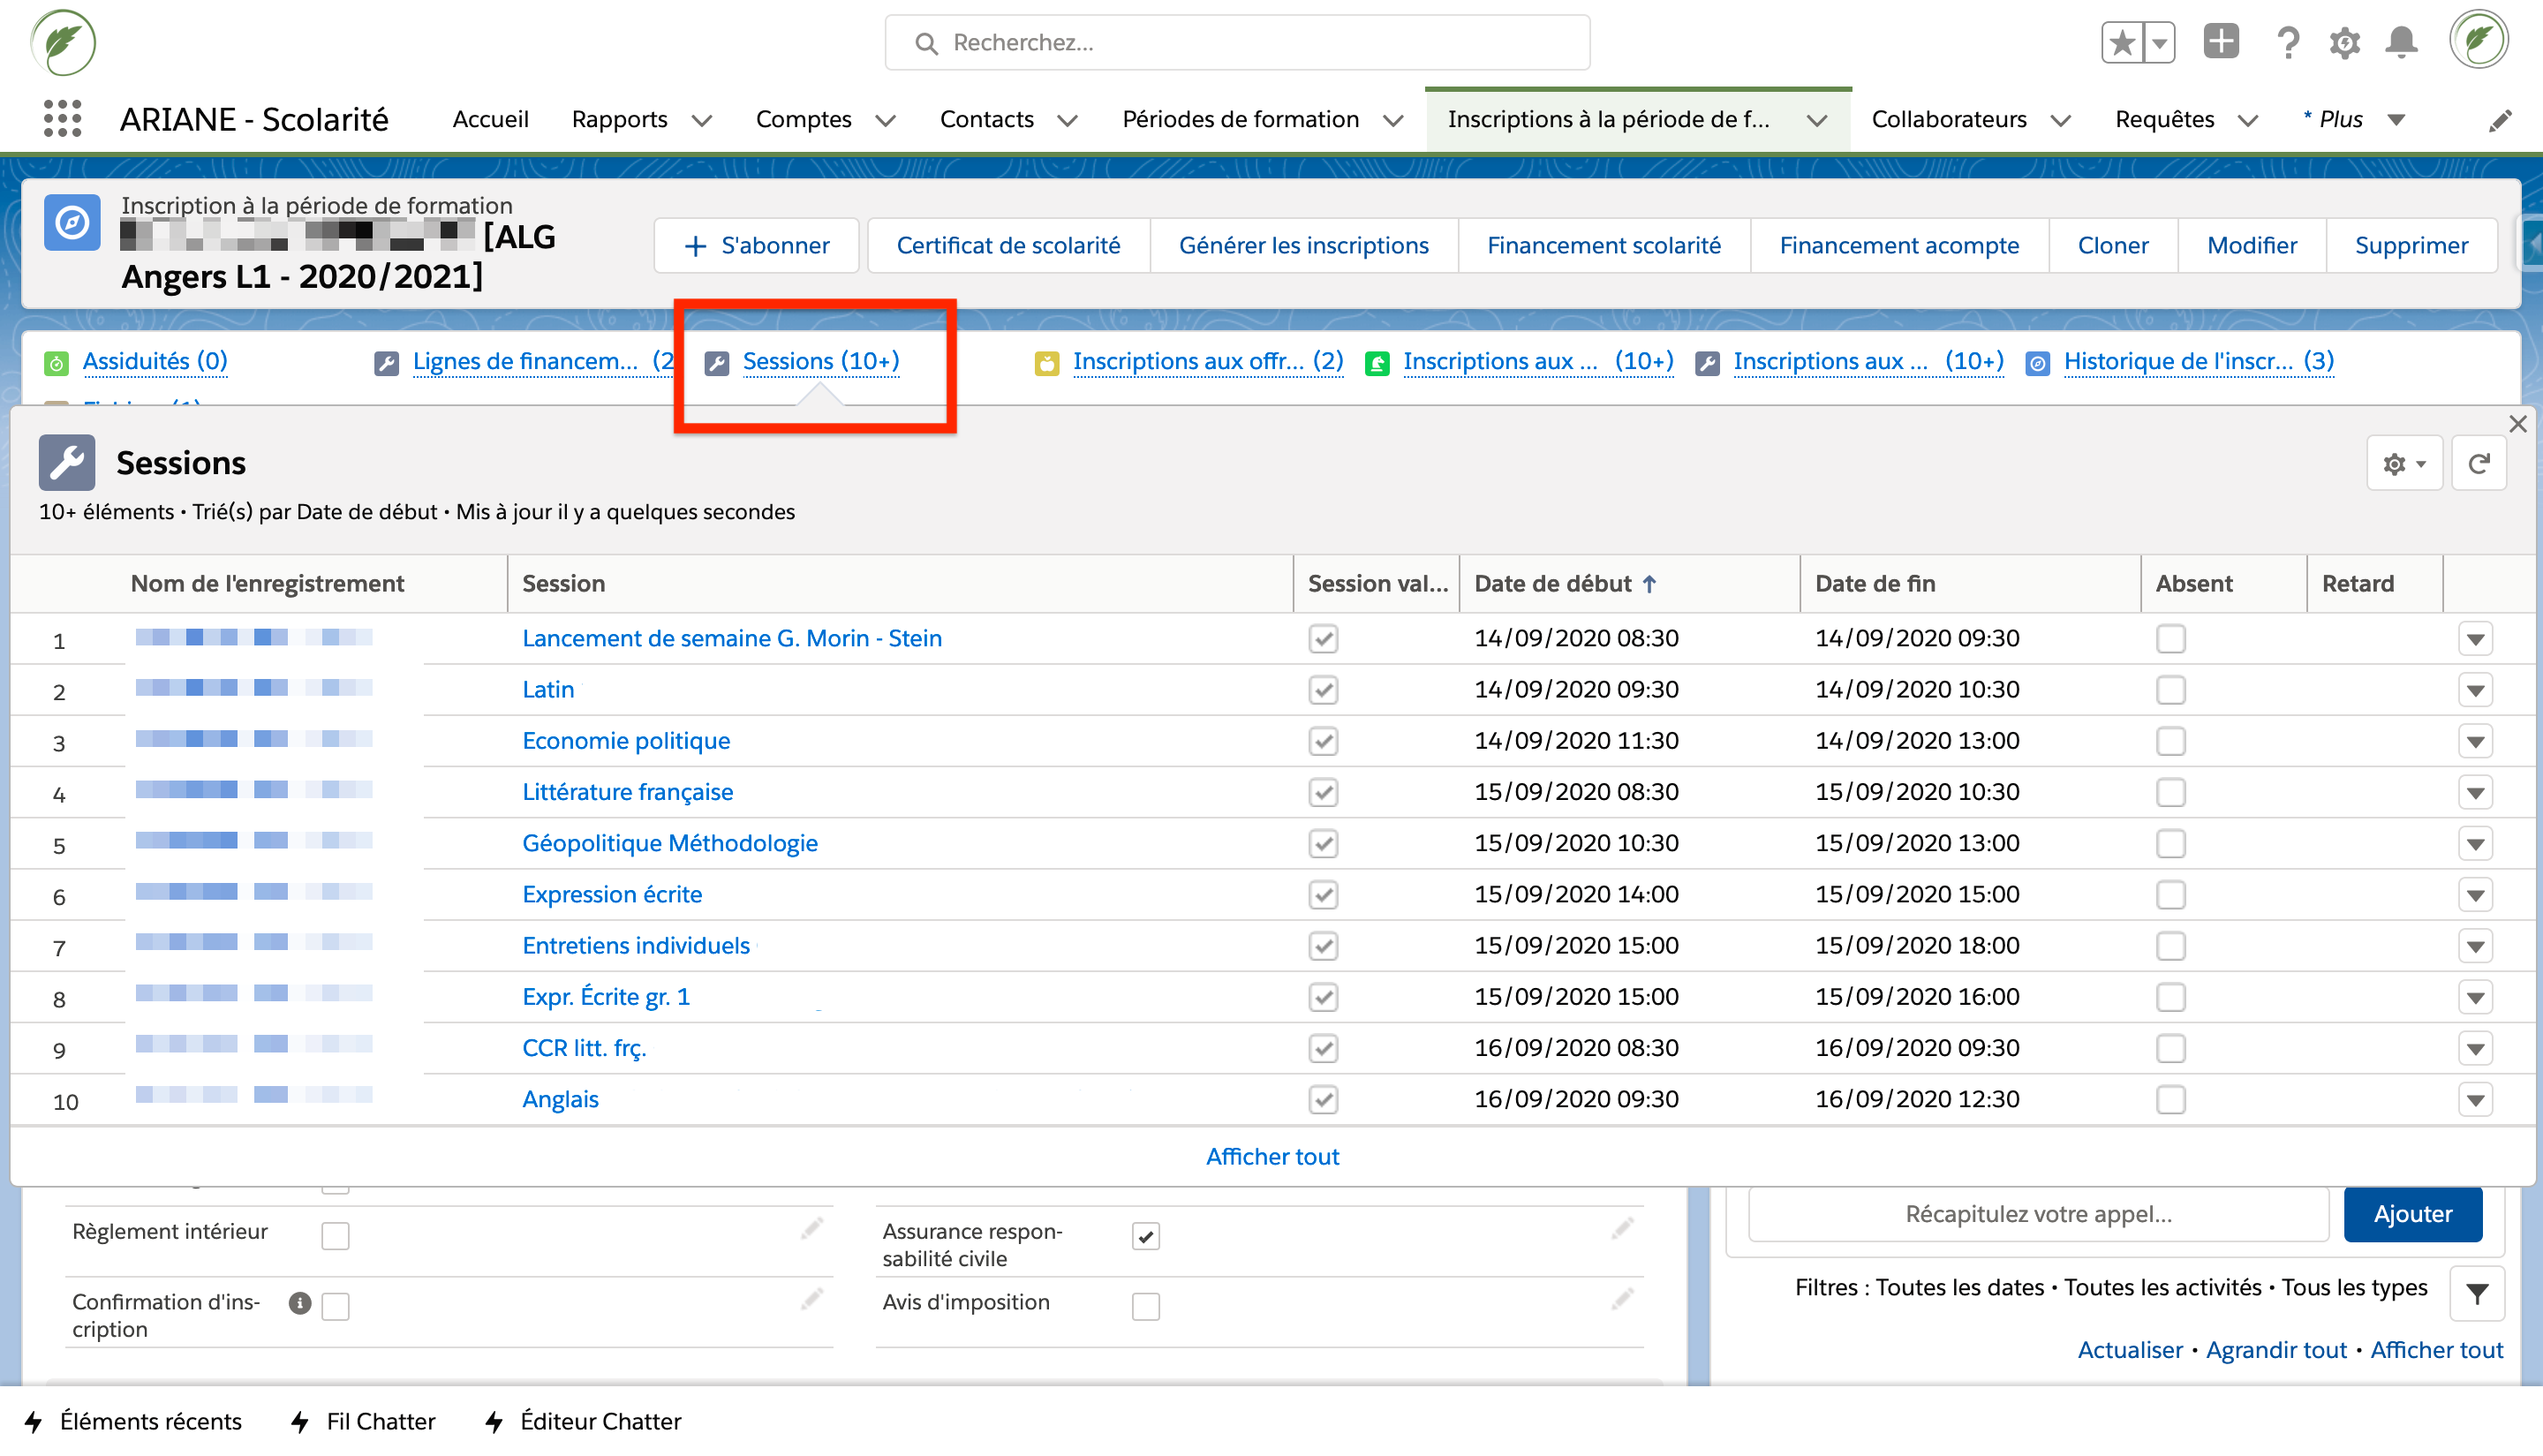Toggle the Avis d'imposition checkbox
This screenshot has width=2543, height=1456.
1146,1306
